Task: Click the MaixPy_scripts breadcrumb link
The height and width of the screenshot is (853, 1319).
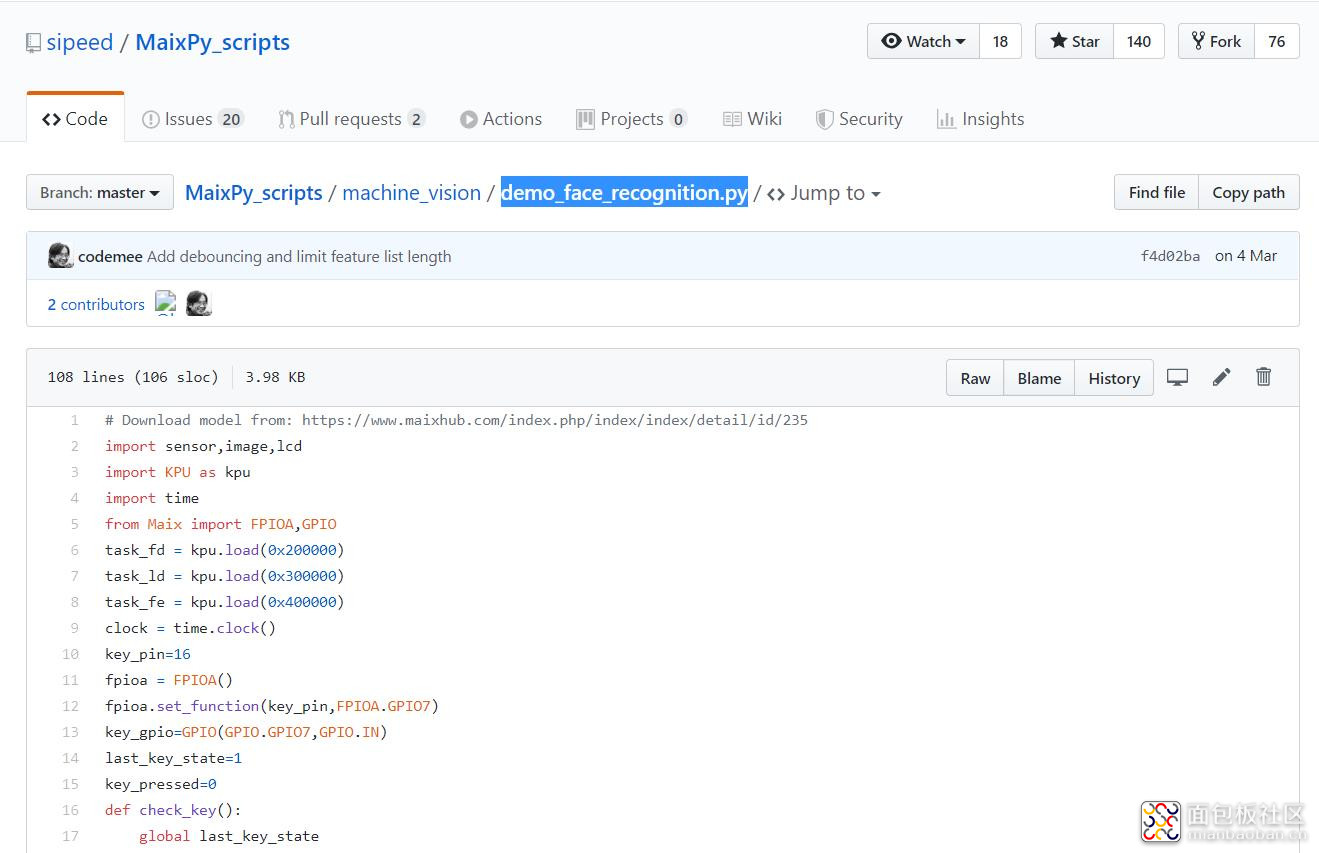Action: (254, 193)
